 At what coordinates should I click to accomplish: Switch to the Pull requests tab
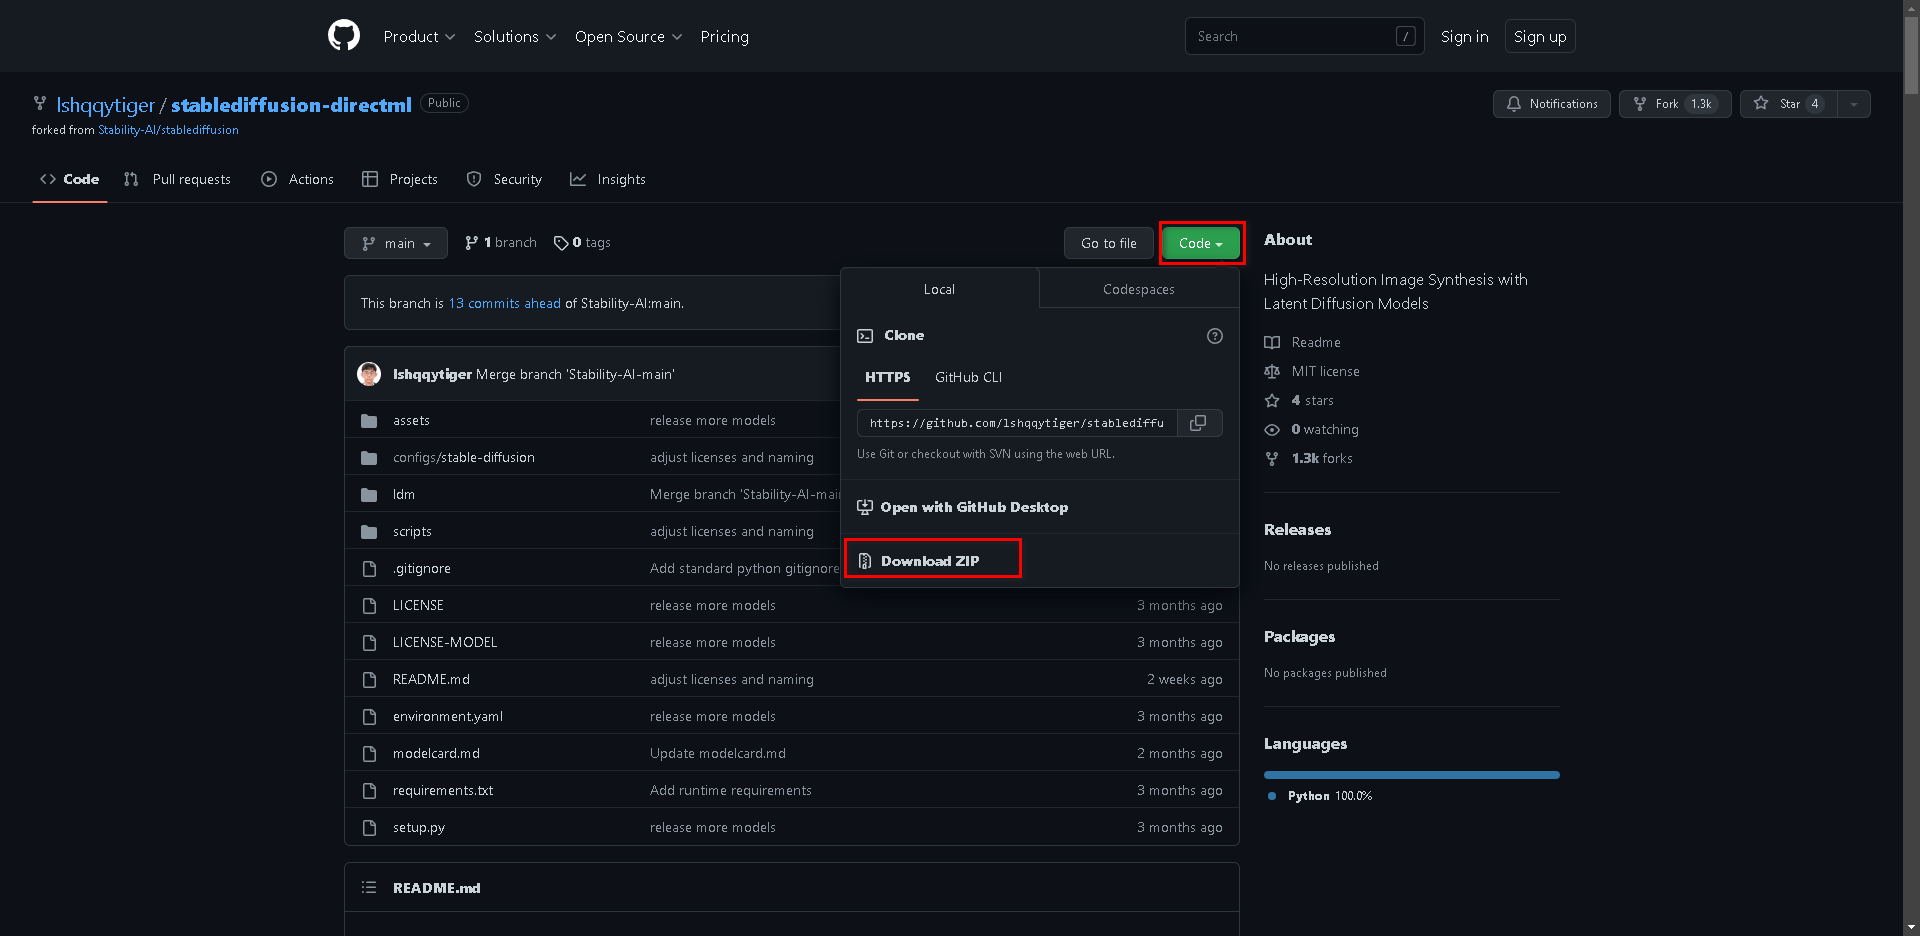click(x=177, y=180)
